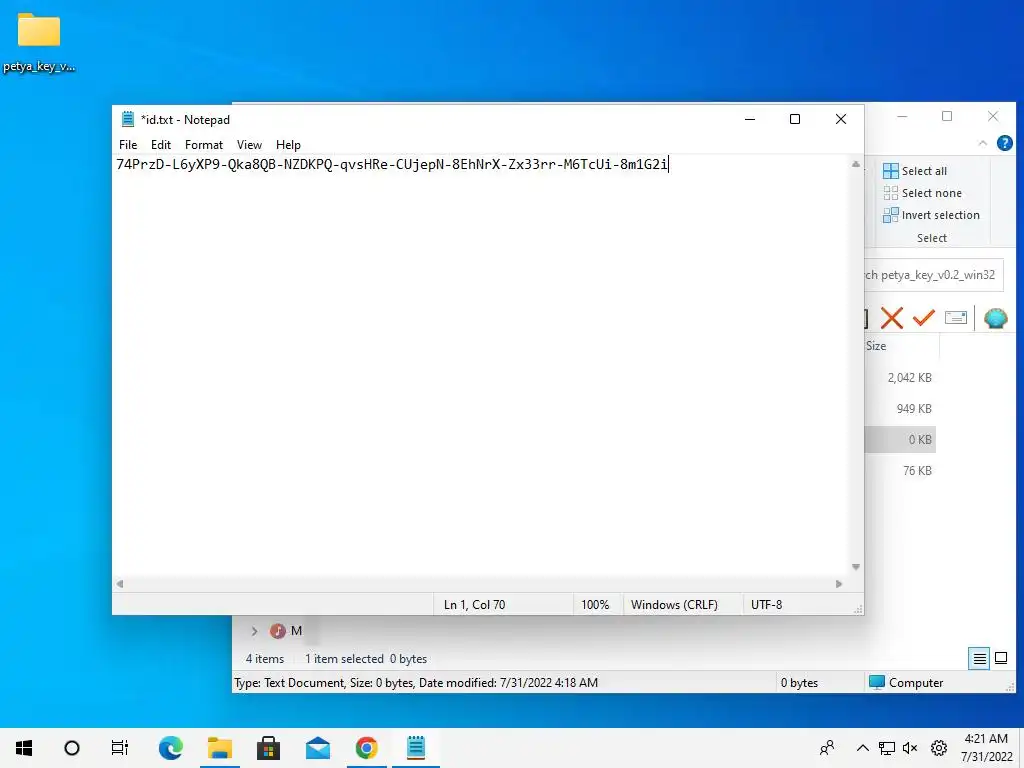This screenshot has height=768, width=1024.
Task: Open File Explorer help question mark icon
Action: click(1004, 143)
